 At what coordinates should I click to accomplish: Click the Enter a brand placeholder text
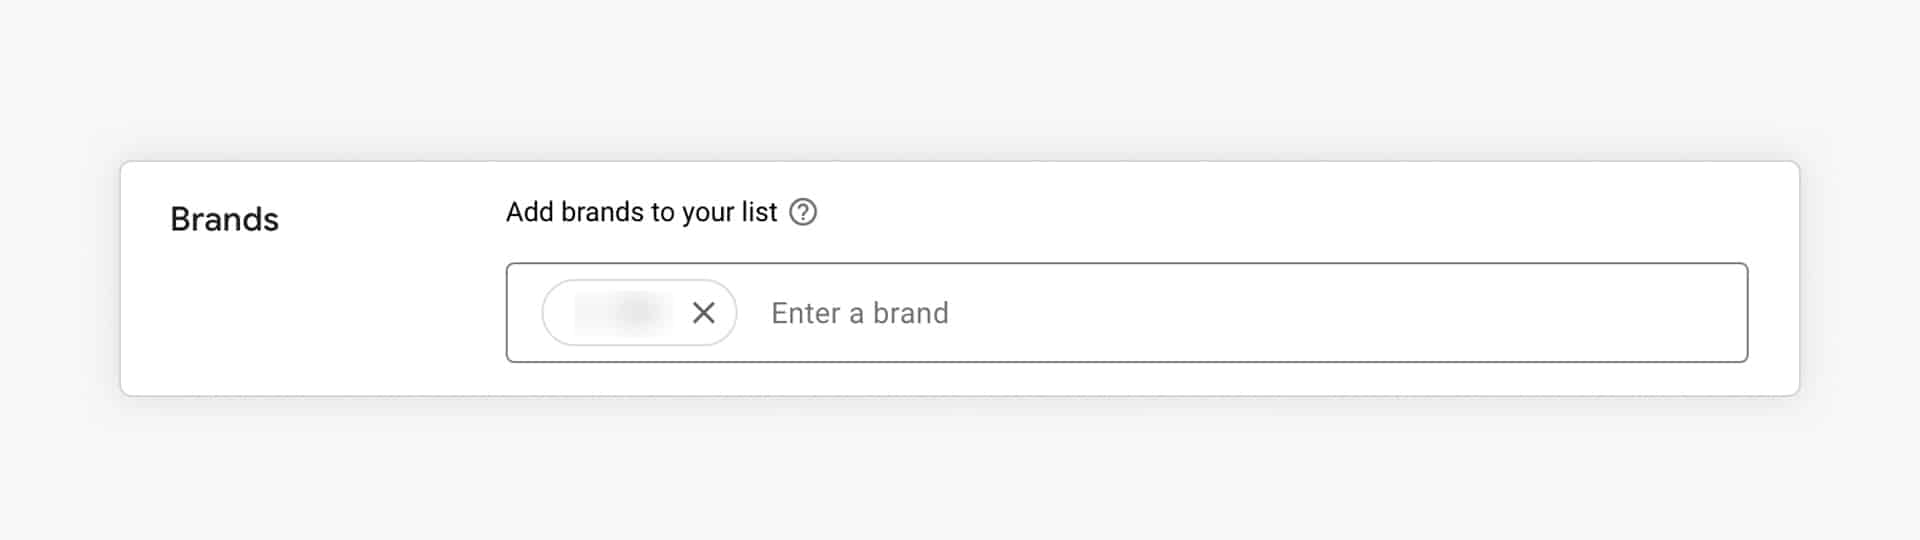point(860,313)
